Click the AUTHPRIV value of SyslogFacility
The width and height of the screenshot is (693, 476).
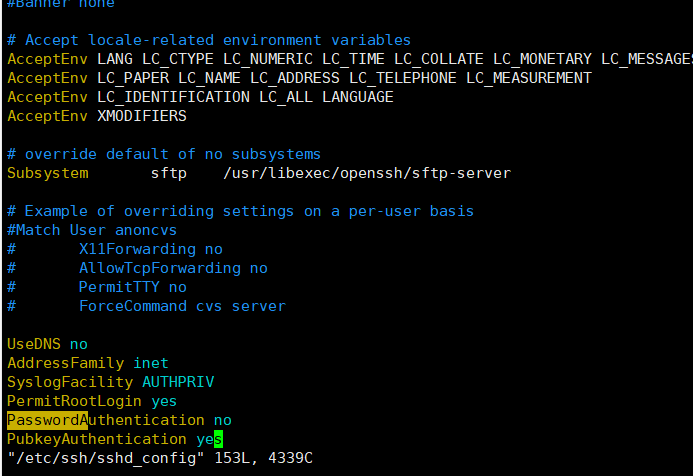(x=177, y=382)
